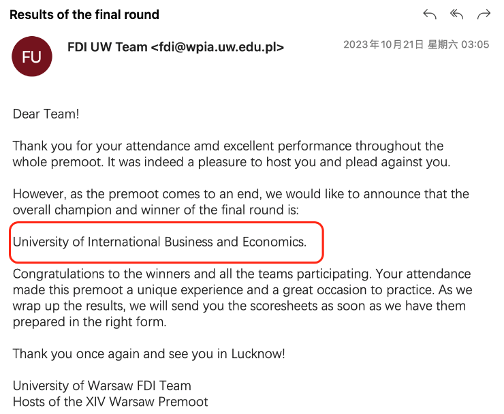Click the word scoresheets in the body

point(283,306)
